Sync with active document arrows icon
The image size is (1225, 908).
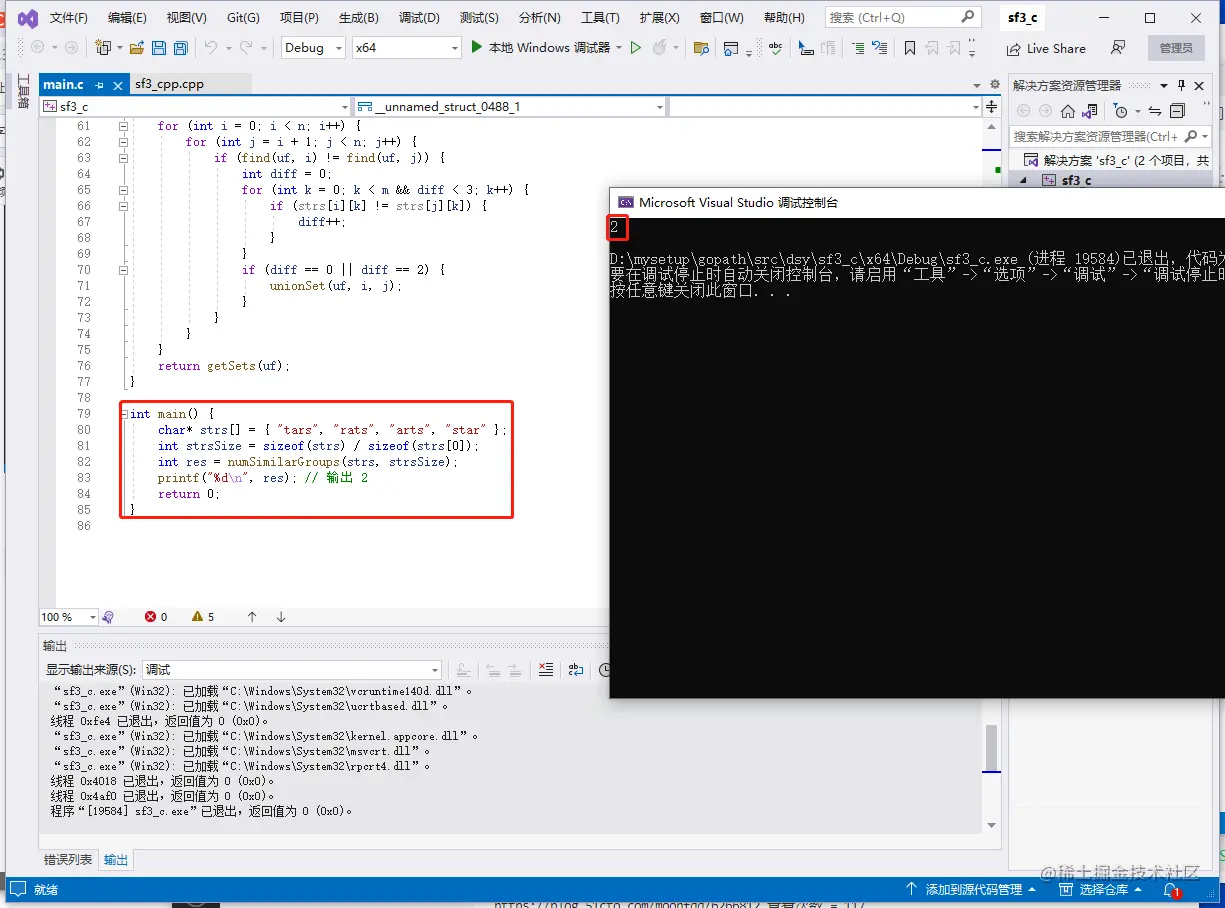(x=1154, y=111)
